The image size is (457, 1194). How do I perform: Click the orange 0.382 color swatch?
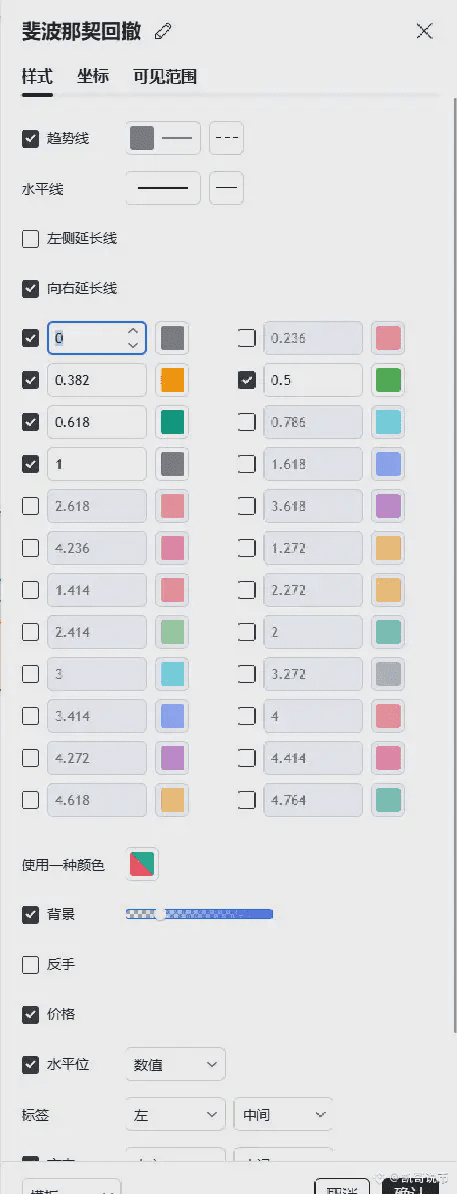click(173, 380)
